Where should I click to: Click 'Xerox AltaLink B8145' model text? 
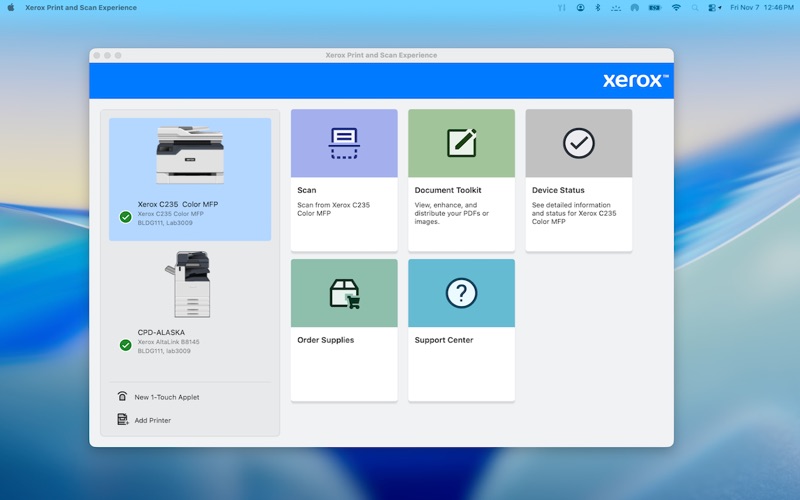click(x=168, y=342)
